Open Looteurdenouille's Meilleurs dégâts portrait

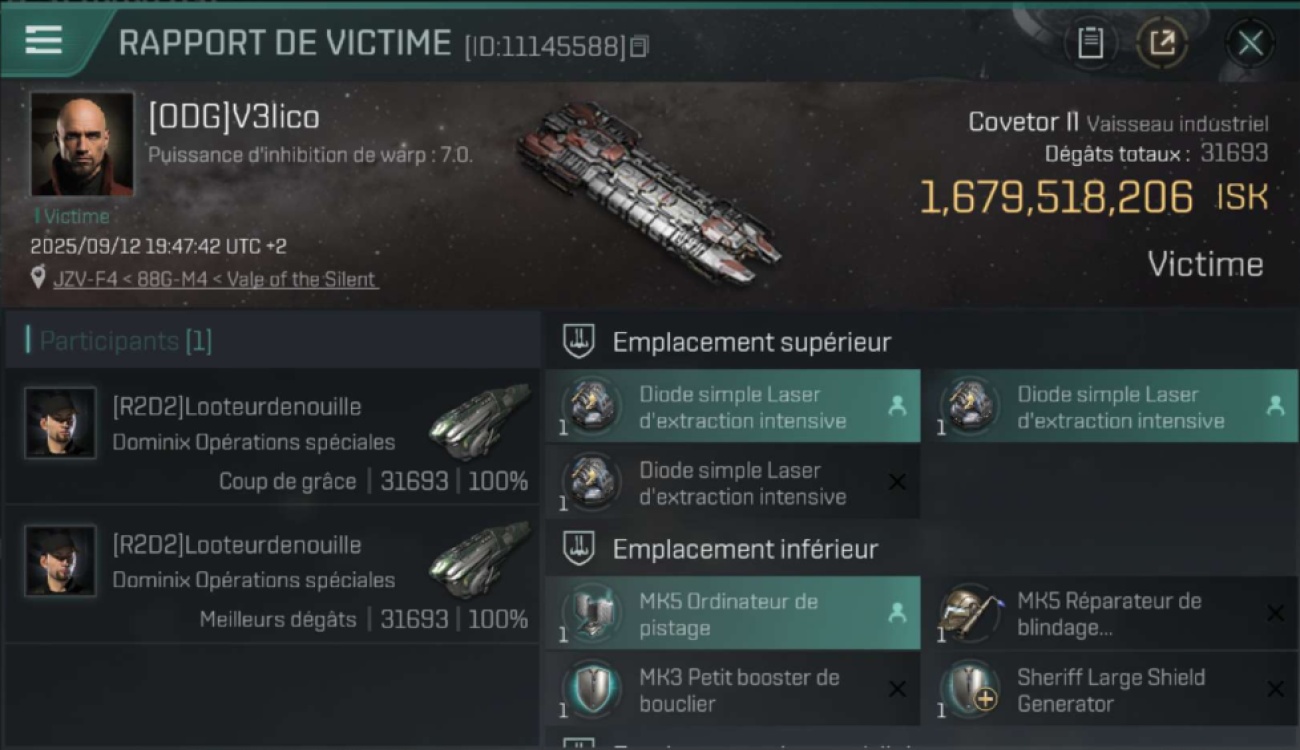tap(61, 561)
